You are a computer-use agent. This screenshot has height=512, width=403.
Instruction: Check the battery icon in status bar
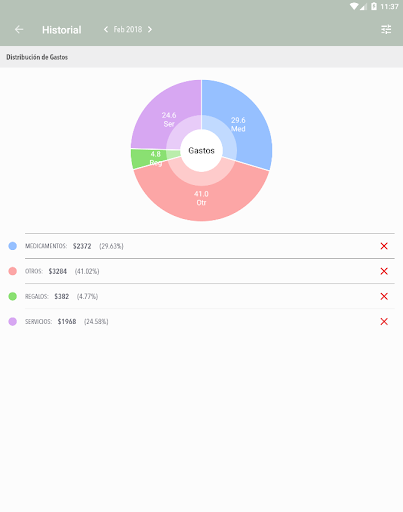tap(374, 6)
